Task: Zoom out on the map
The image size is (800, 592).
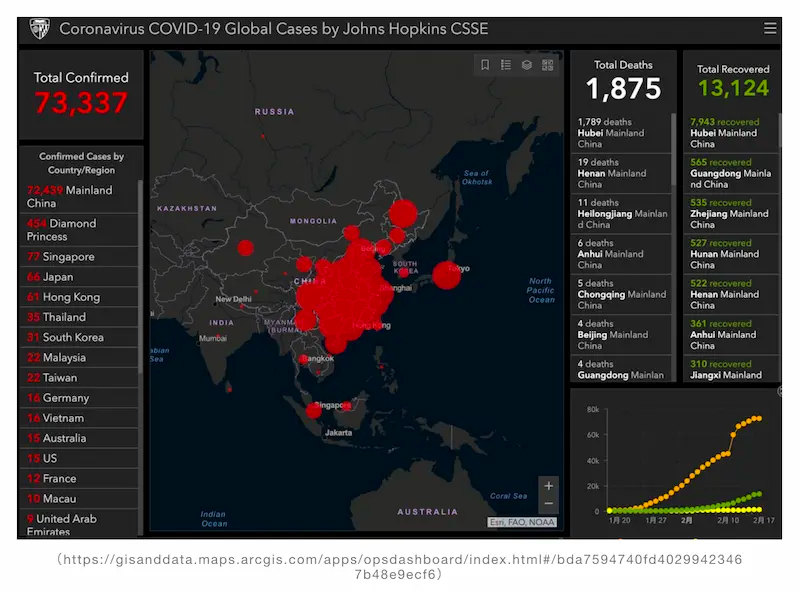Action: (x=548, y=504)
